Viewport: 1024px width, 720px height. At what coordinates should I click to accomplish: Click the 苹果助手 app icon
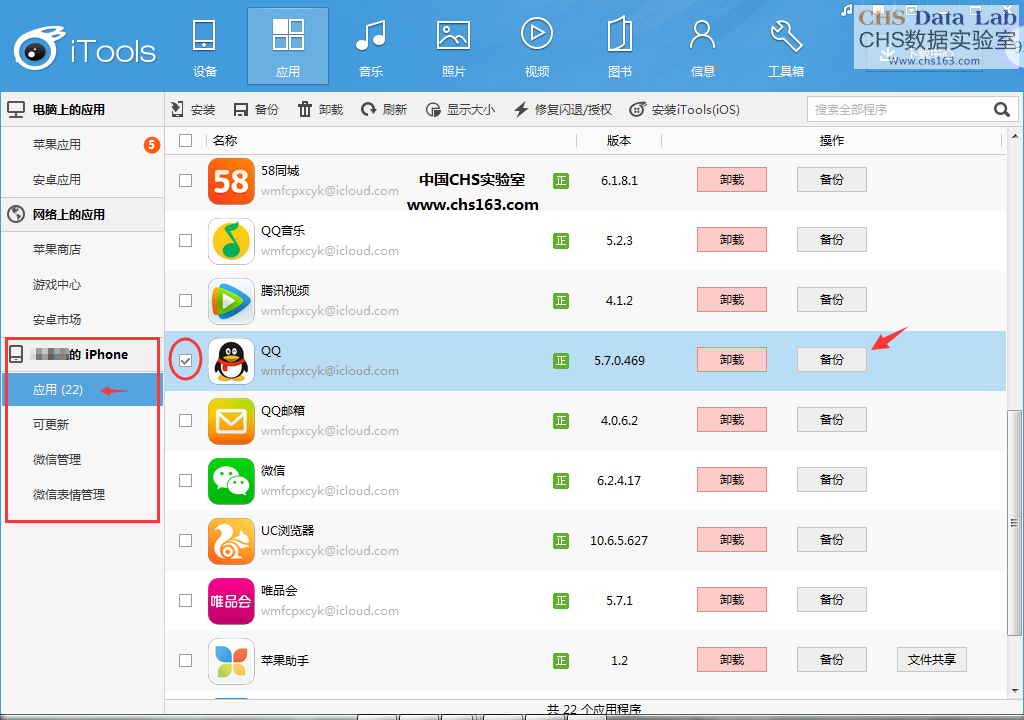tap(231, 661)
